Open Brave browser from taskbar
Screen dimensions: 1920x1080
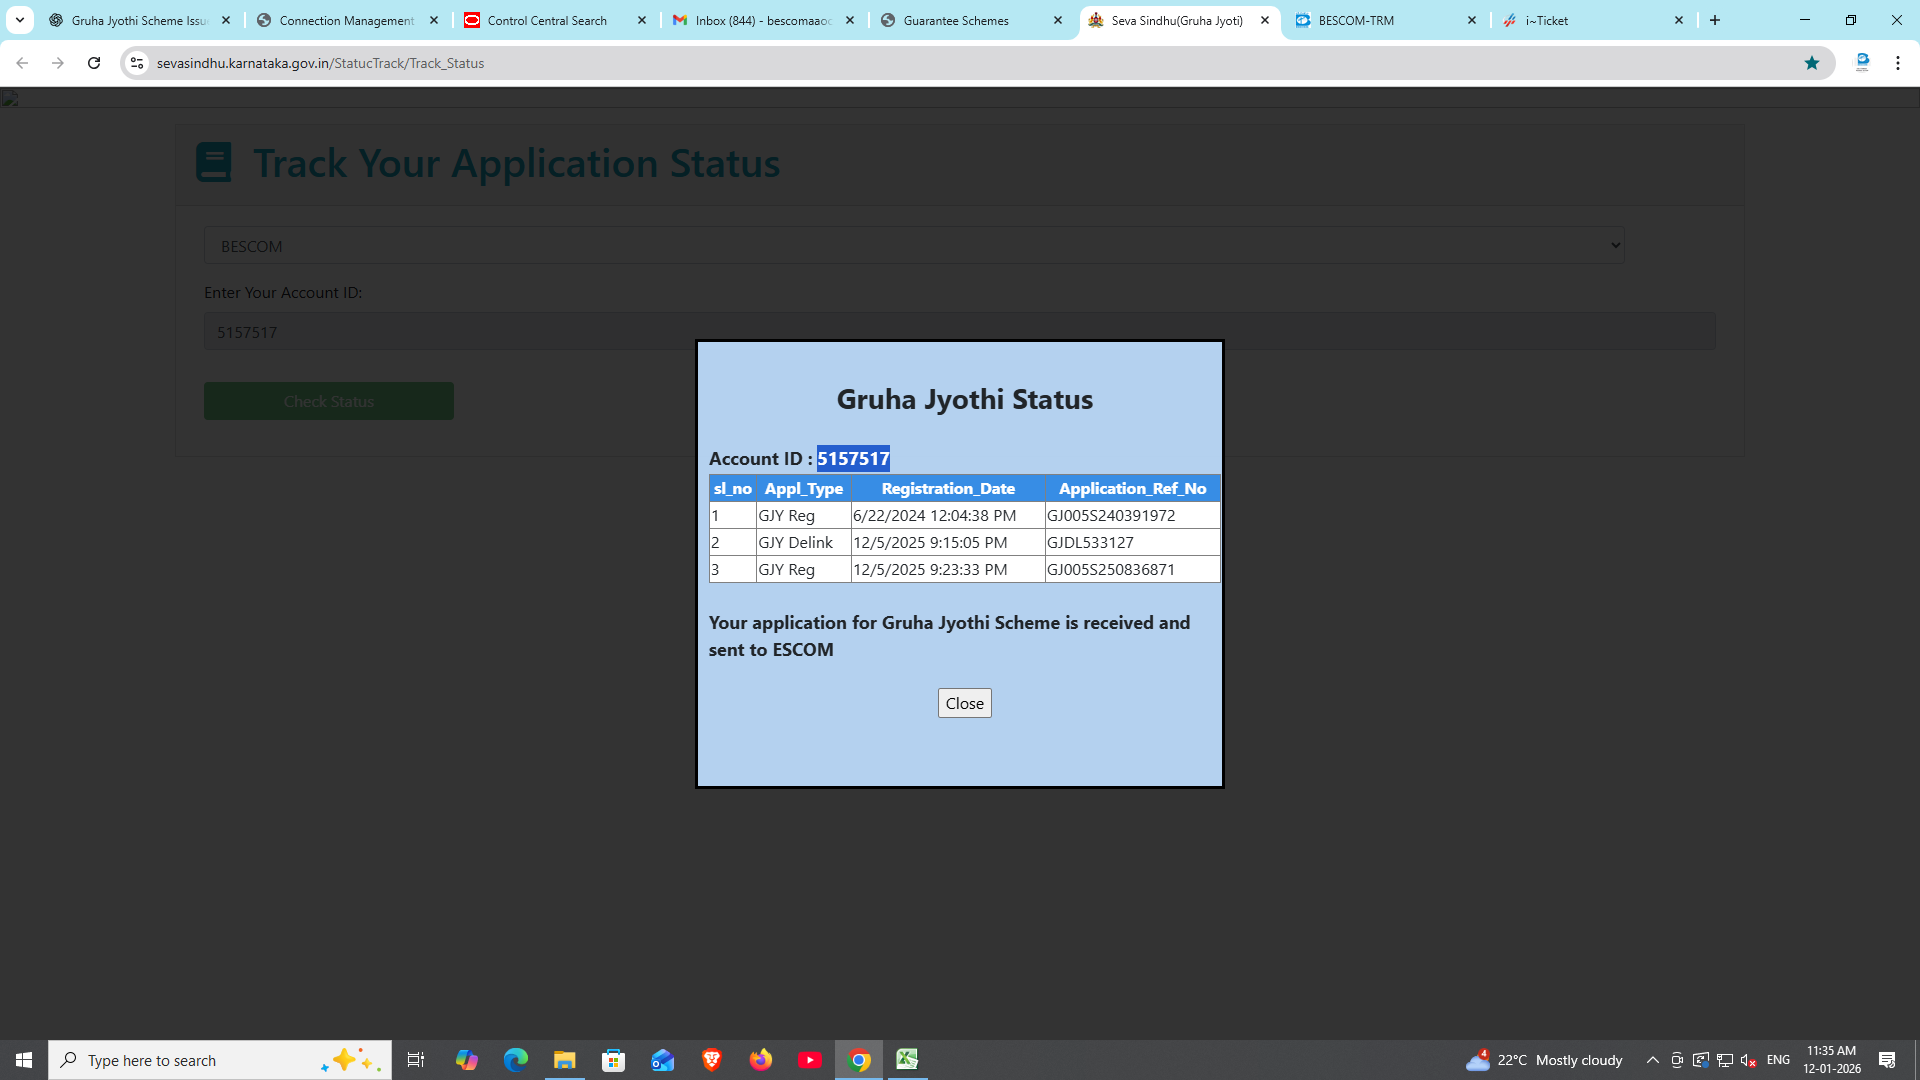pyautogui.click(x=712, y=1059)
